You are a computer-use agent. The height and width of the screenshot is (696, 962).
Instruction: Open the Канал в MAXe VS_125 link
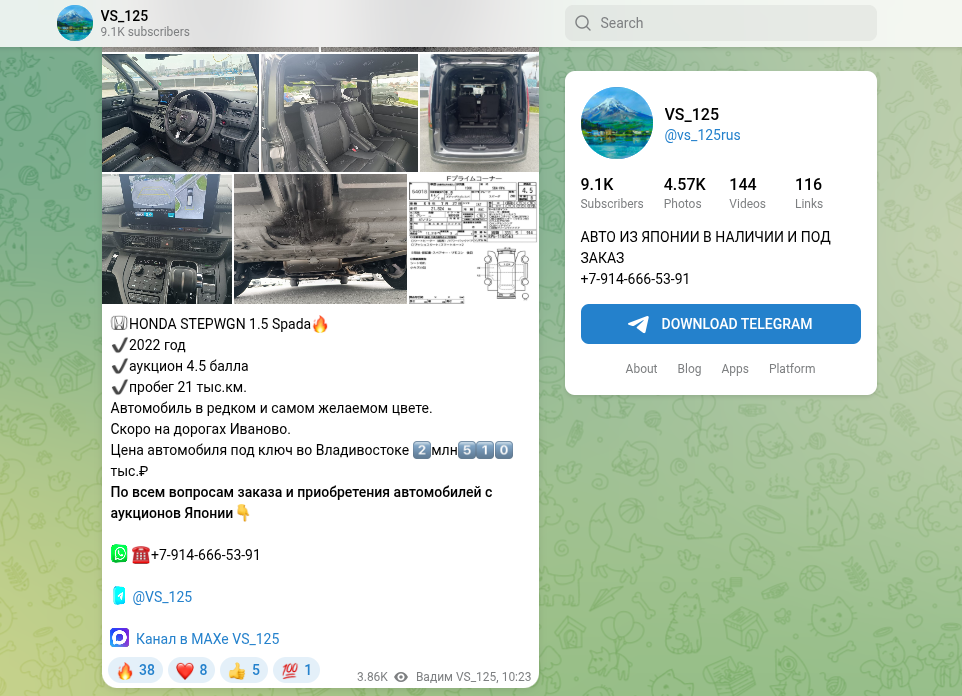(207, 639)
